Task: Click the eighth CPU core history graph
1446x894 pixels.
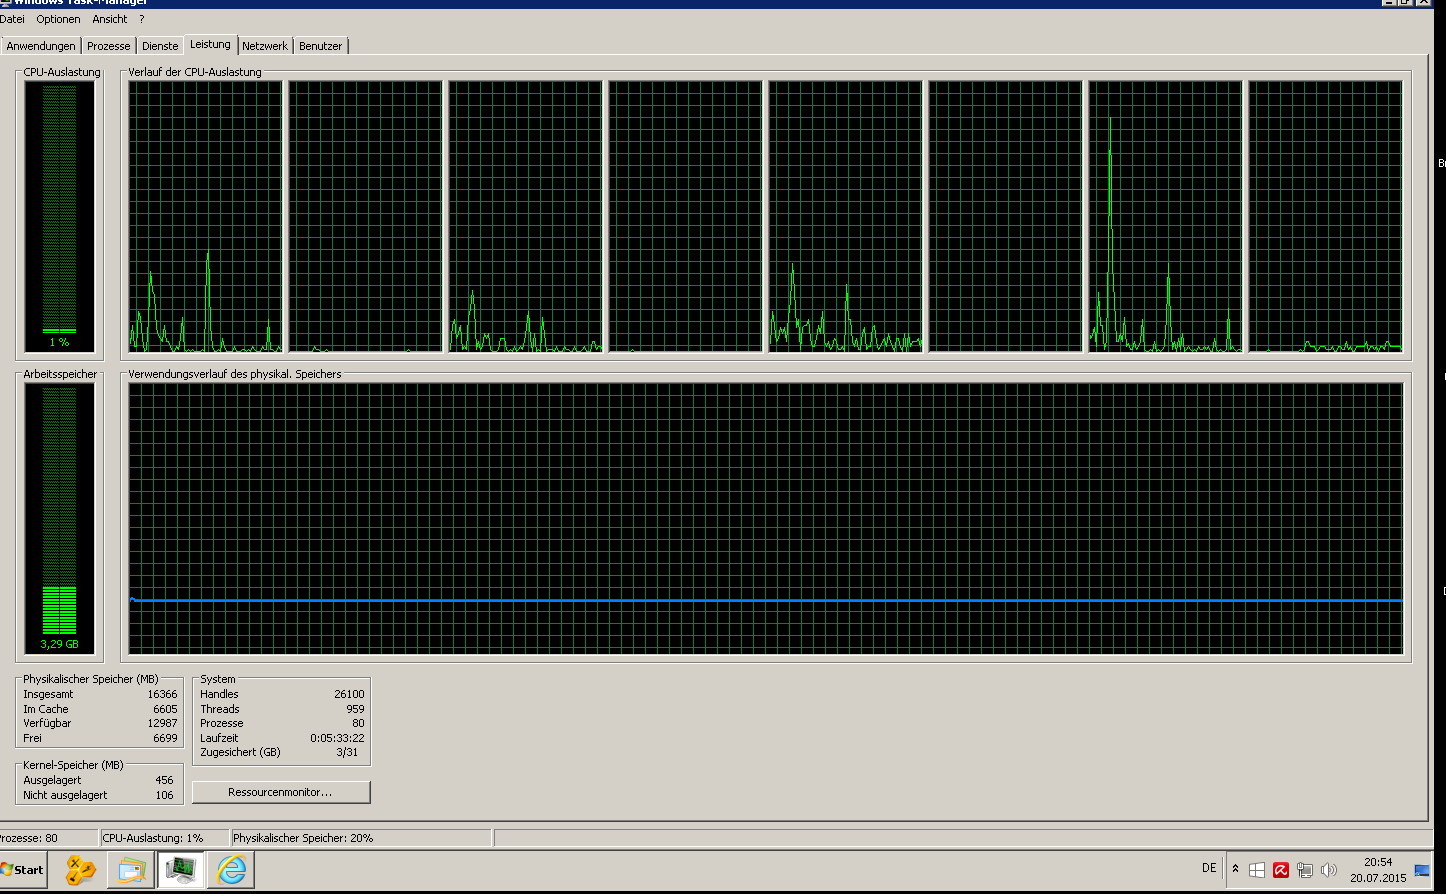Action: 1326,216
